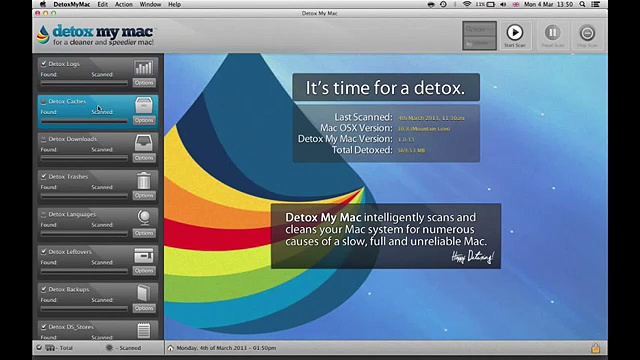640x360 pixels.
Task: Click the Detox Logs progress bar
Action: click(84, 83)
